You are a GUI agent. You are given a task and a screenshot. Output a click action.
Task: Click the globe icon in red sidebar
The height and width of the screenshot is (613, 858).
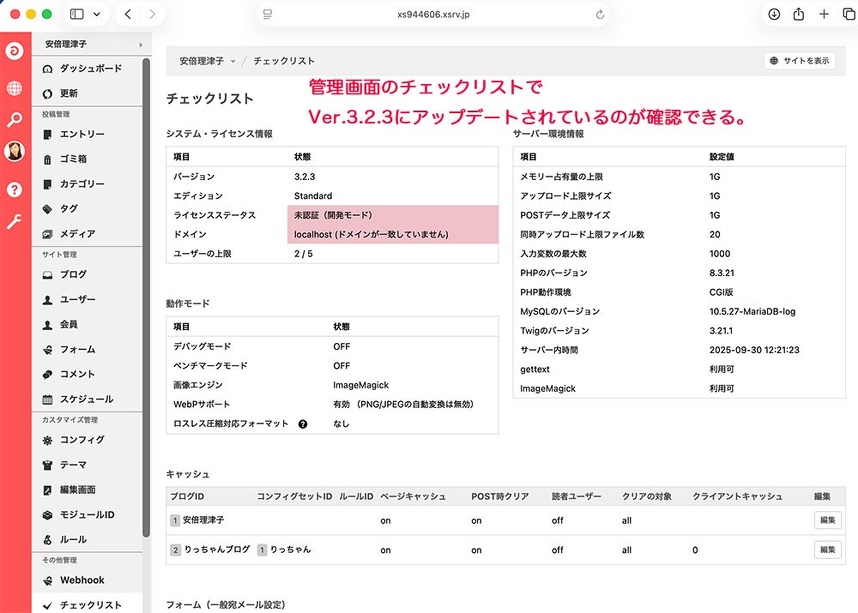[14, 88]
